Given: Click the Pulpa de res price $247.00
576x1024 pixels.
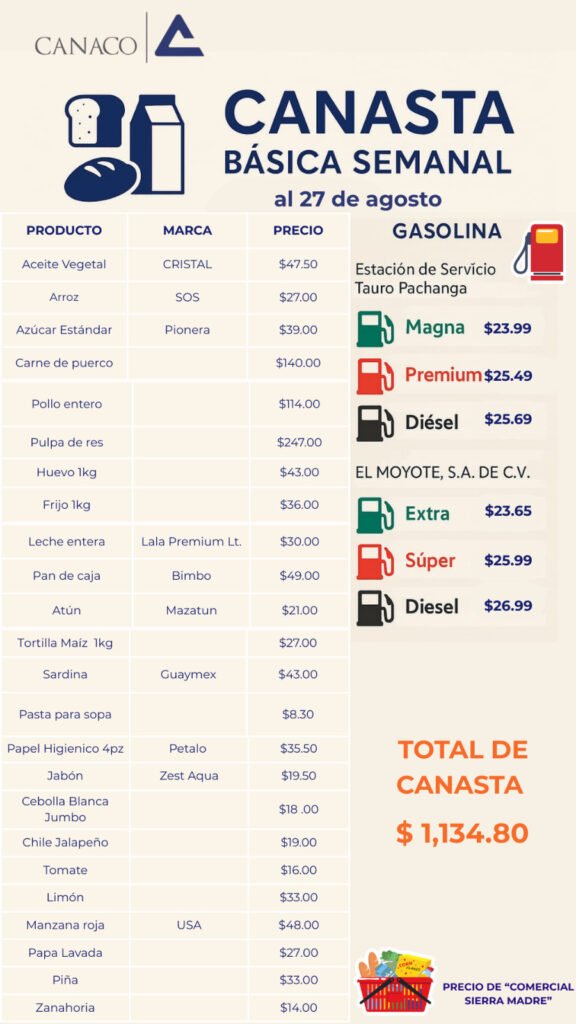Looking at the screenshot, I should [x=299, y=442].
